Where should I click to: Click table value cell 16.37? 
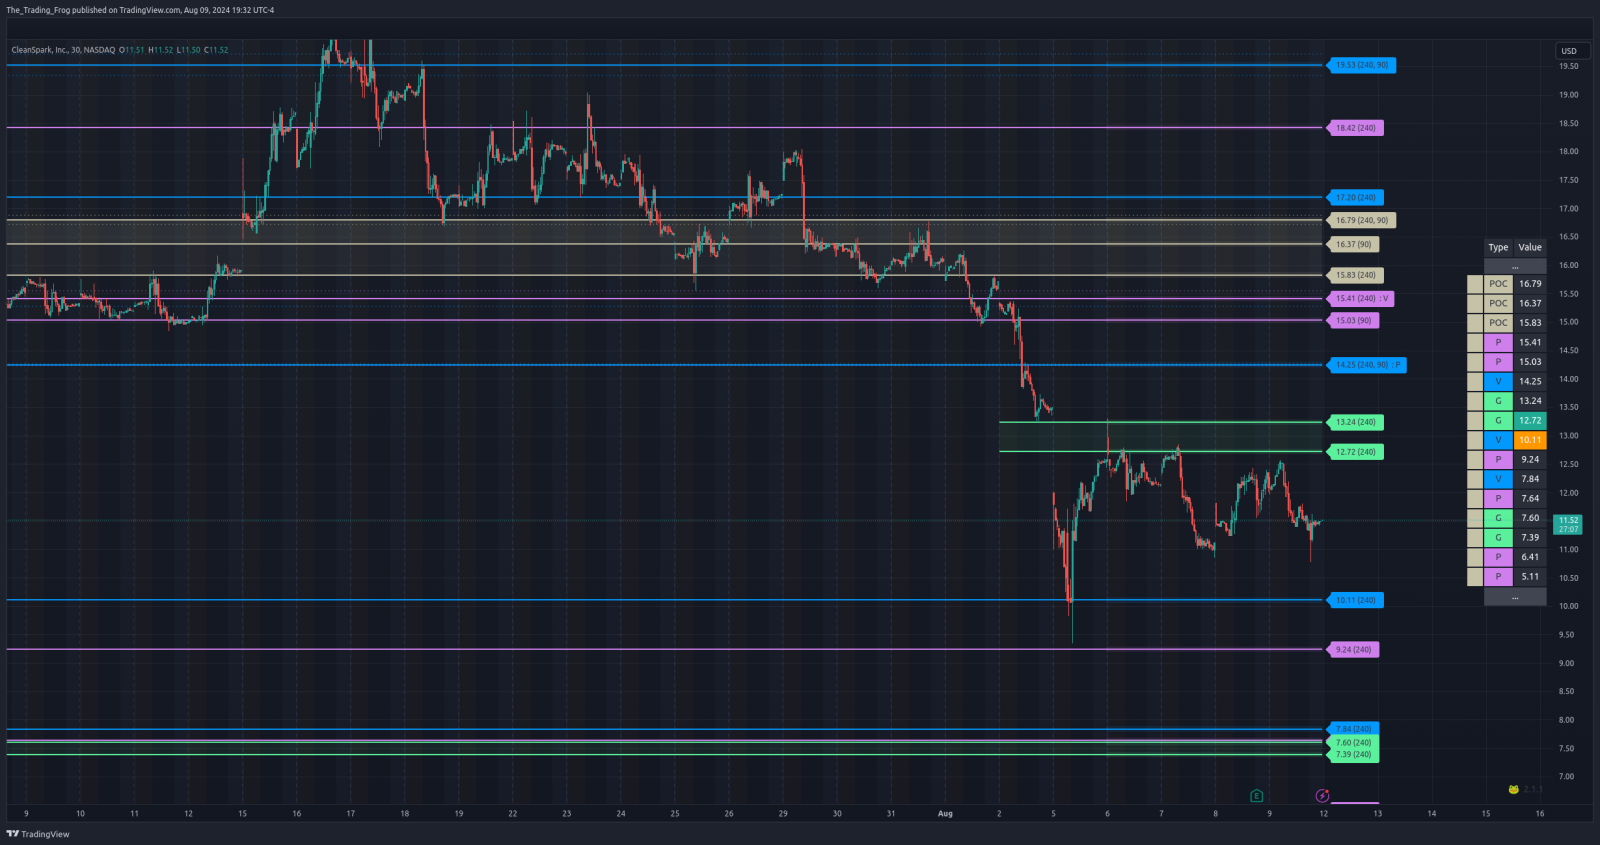pos(1530,303)
